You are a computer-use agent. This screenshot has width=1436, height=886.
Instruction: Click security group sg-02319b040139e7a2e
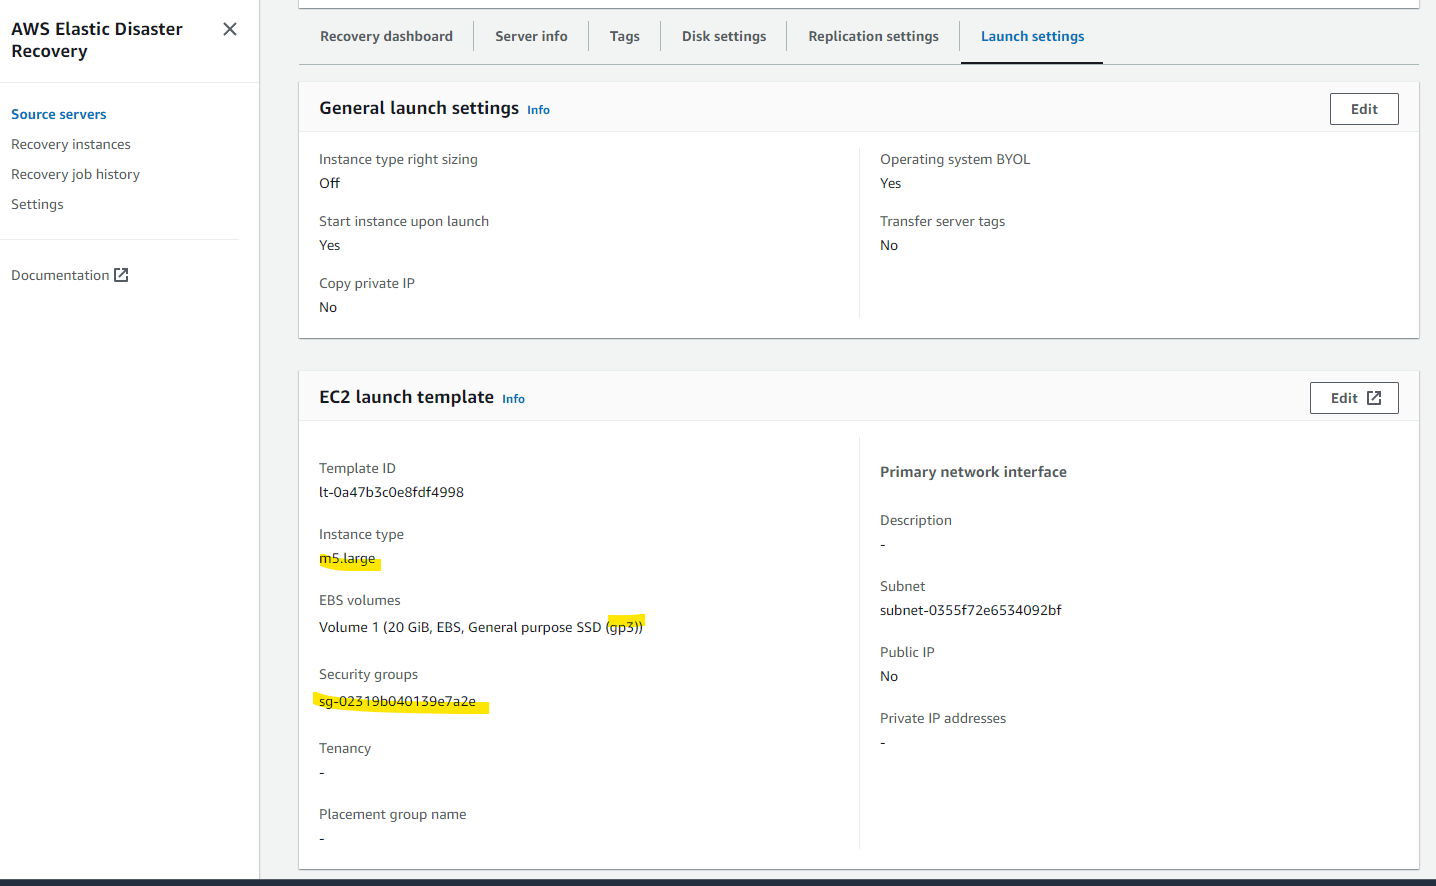pyautogui.click(x=398, y=701)
